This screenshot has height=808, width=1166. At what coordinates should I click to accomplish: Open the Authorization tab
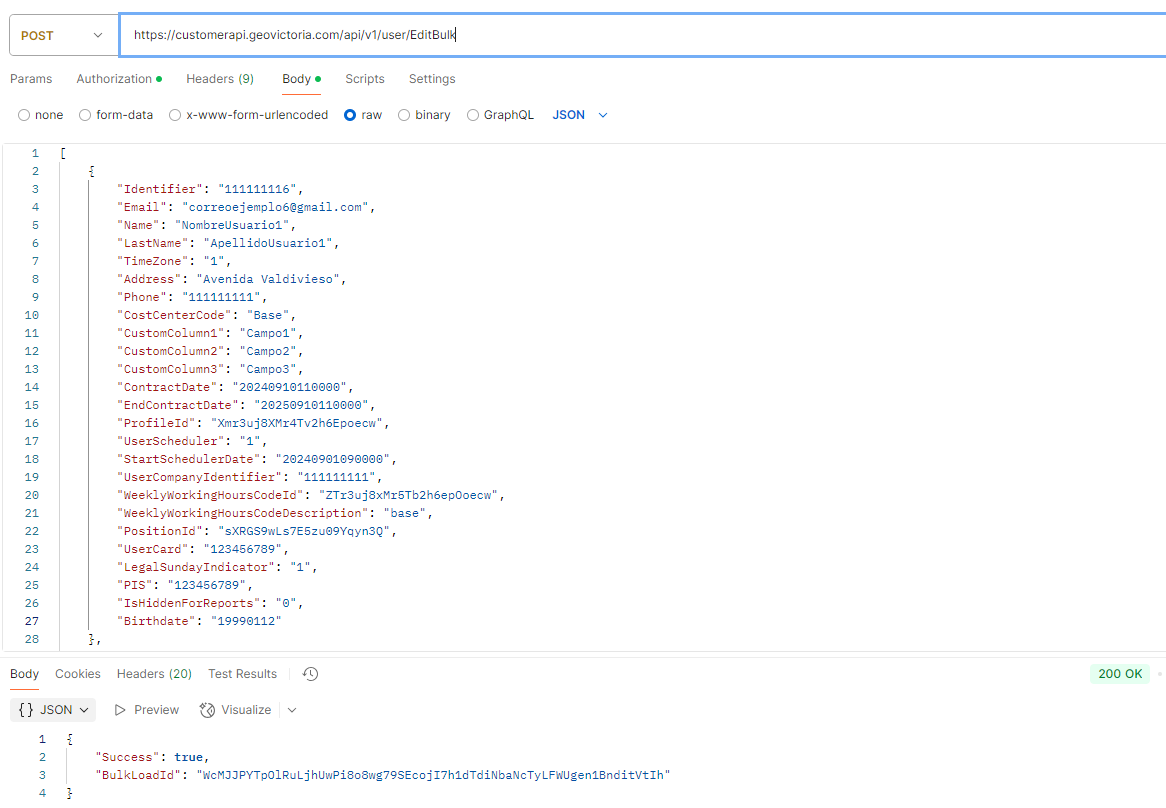(x=114, y=79)
